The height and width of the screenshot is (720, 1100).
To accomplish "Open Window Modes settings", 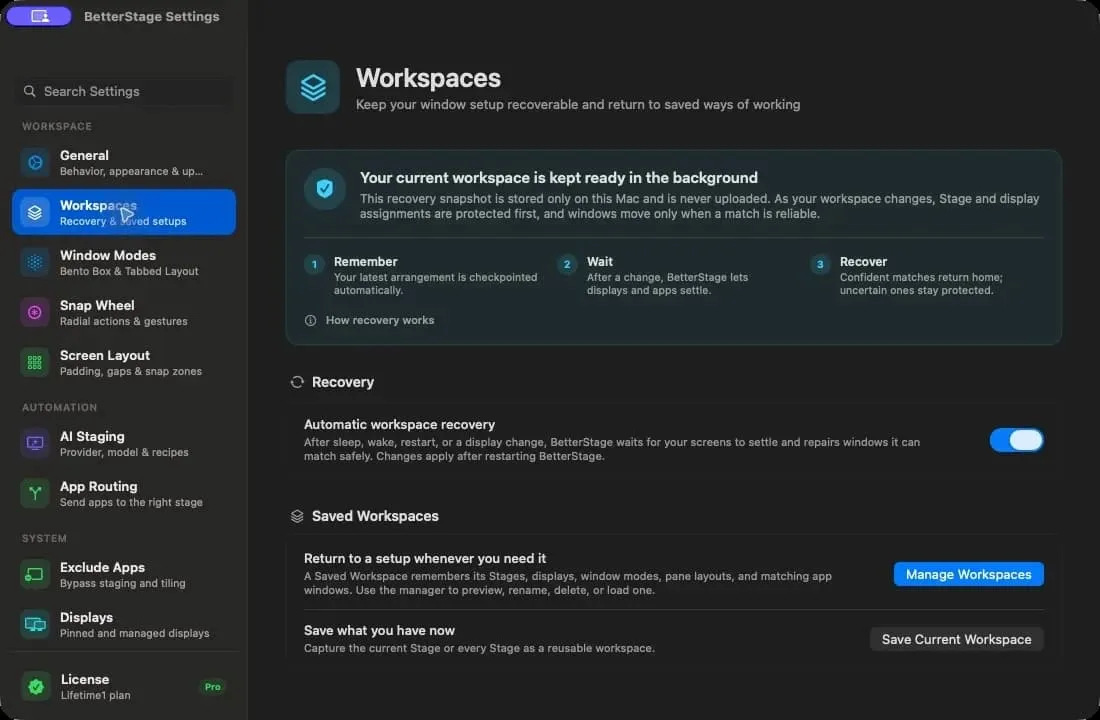I will pyautogui.click(x=123, y=262).
